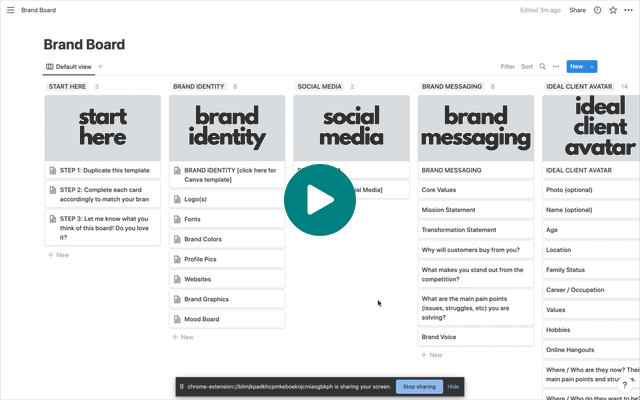Open 'What makes you stand out' card
The width and height of the screenshot is (640, 400).
pos(476,275)
